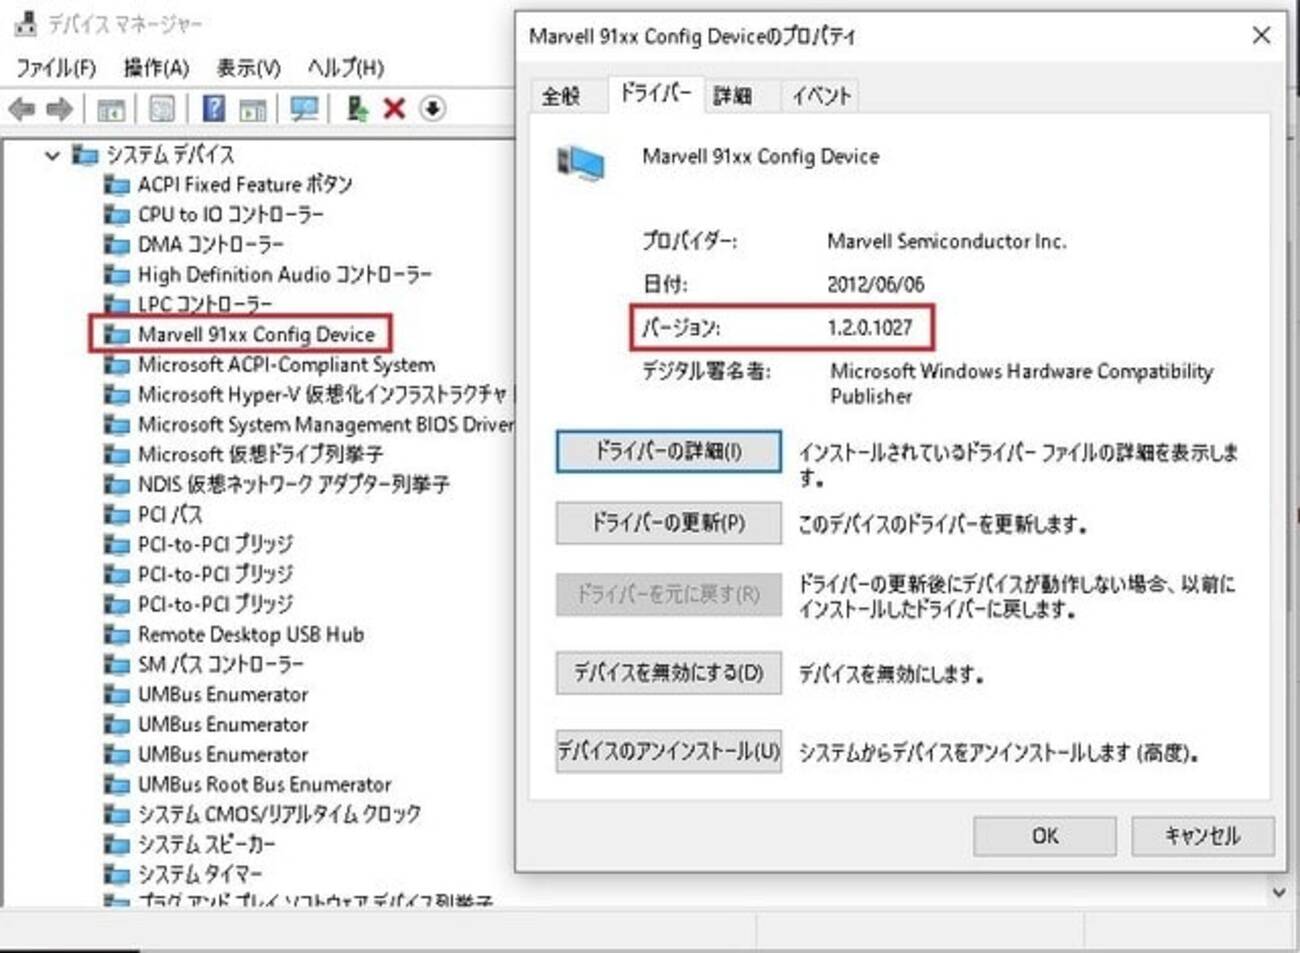
Task: Click the ドライバーを元に戻す(R) button
Action: 668,595
